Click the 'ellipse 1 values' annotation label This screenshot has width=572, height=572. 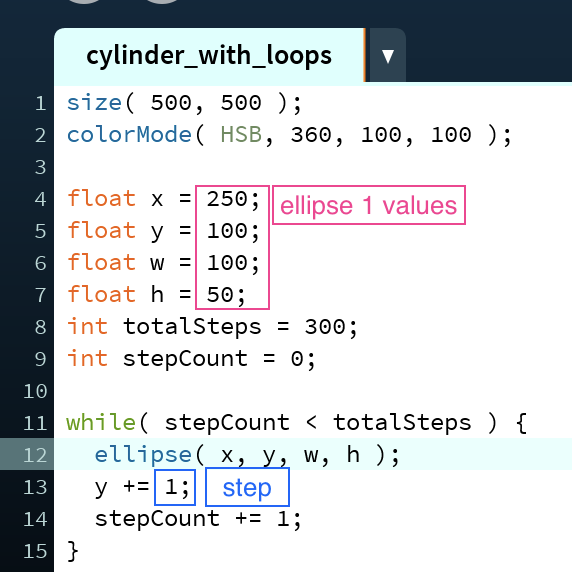[x=369, y=205]
